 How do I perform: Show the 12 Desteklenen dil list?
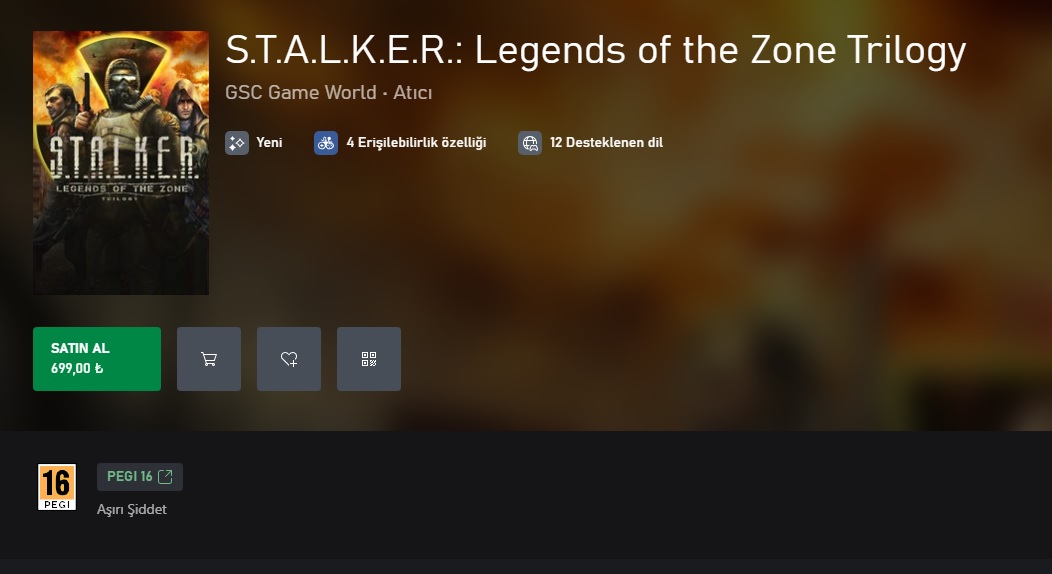pyautogui.click(x=607, y=143)
